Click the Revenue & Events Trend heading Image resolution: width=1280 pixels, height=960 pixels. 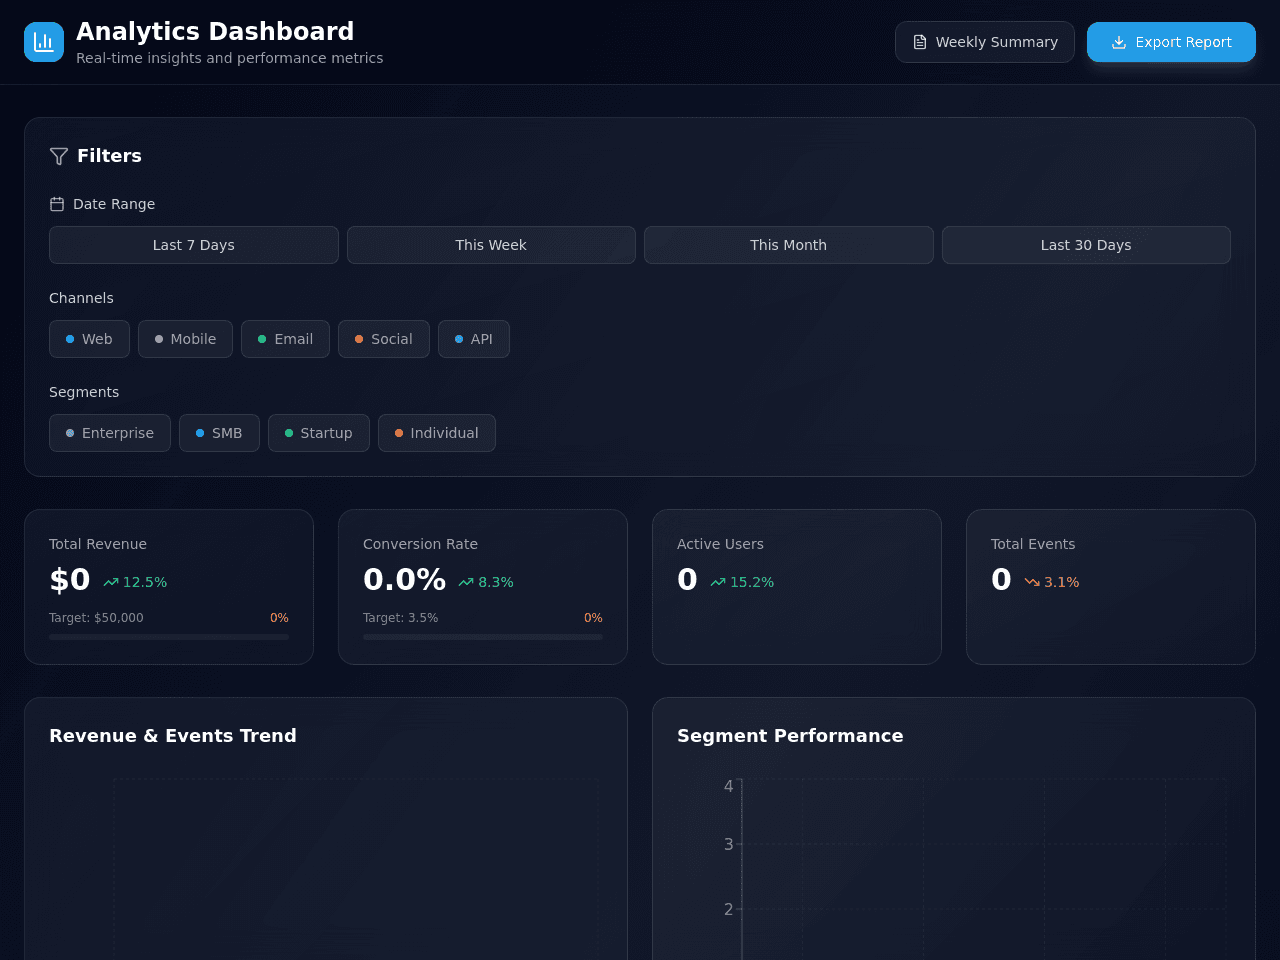[x=173, y=736]
